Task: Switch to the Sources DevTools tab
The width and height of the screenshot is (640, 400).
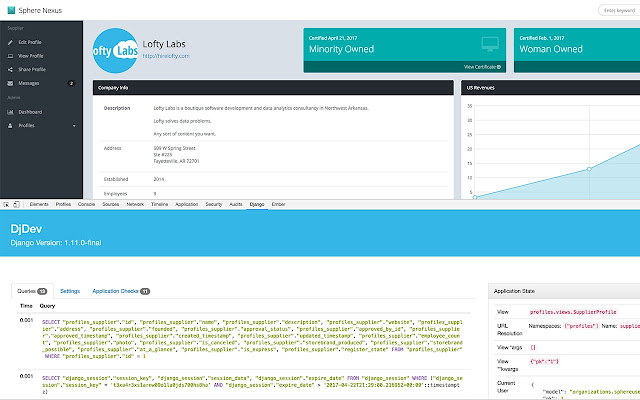Action: 111,204
